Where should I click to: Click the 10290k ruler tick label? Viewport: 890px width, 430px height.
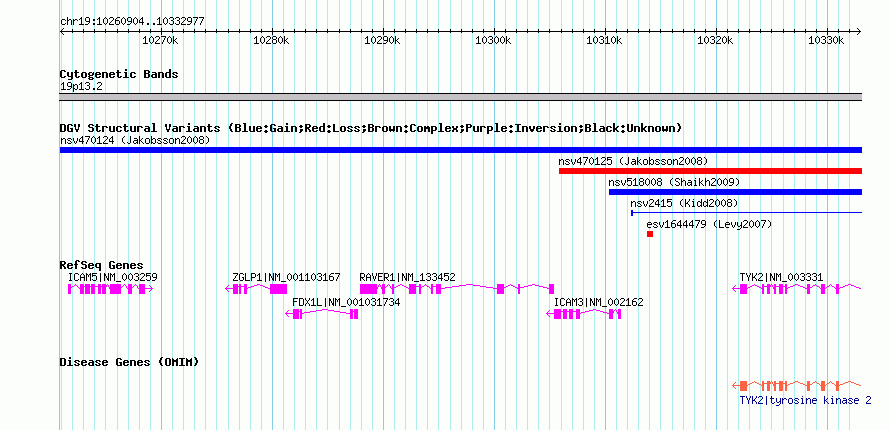pos(383,40)
